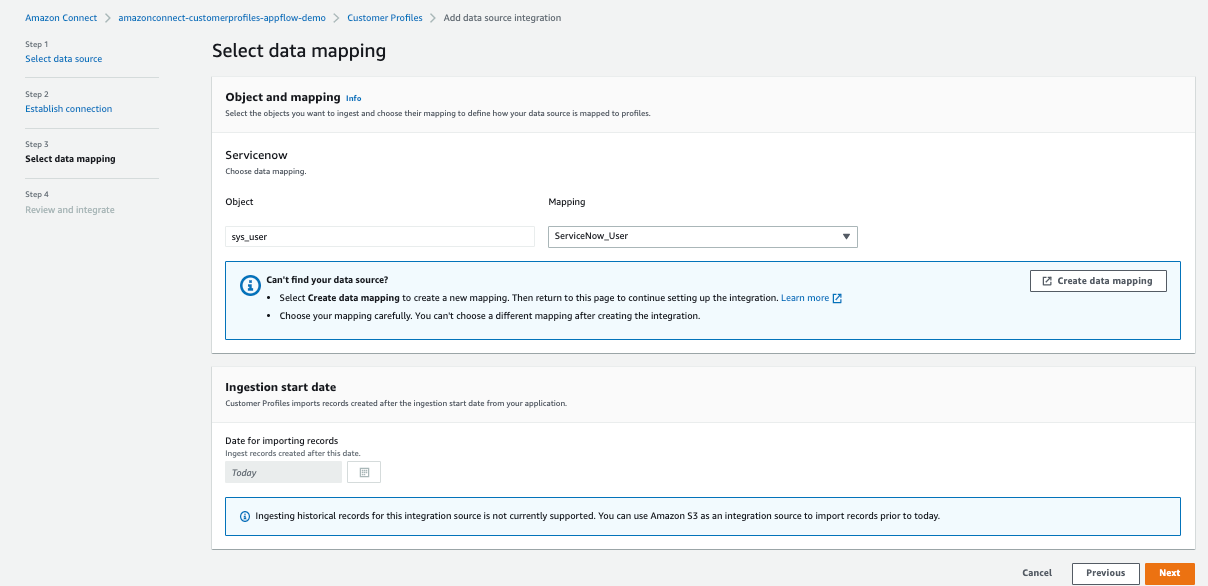Click the info circle icon beside 'Can't find your data source?'
Screen dimensions: 1208x586
(x=251, y=286)
